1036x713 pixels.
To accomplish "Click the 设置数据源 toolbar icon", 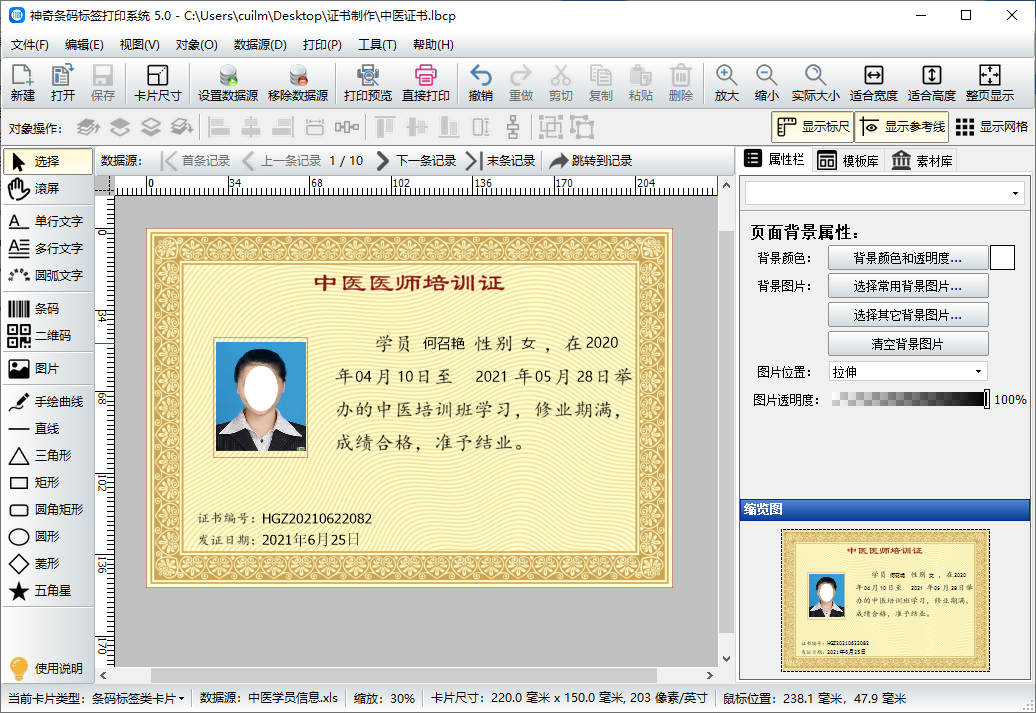I will (227, 82).
